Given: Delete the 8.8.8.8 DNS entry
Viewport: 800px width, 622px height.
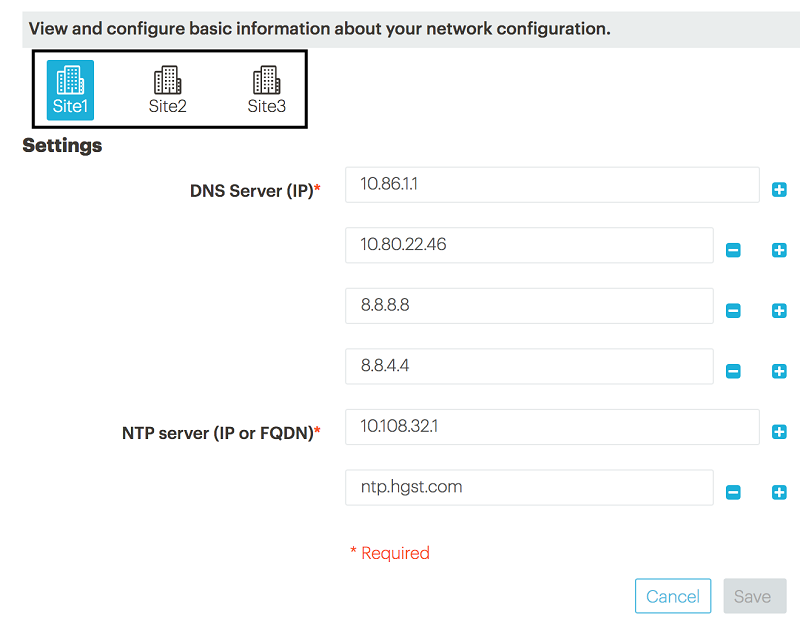Looking at the screenshot, I should [733, 311].
